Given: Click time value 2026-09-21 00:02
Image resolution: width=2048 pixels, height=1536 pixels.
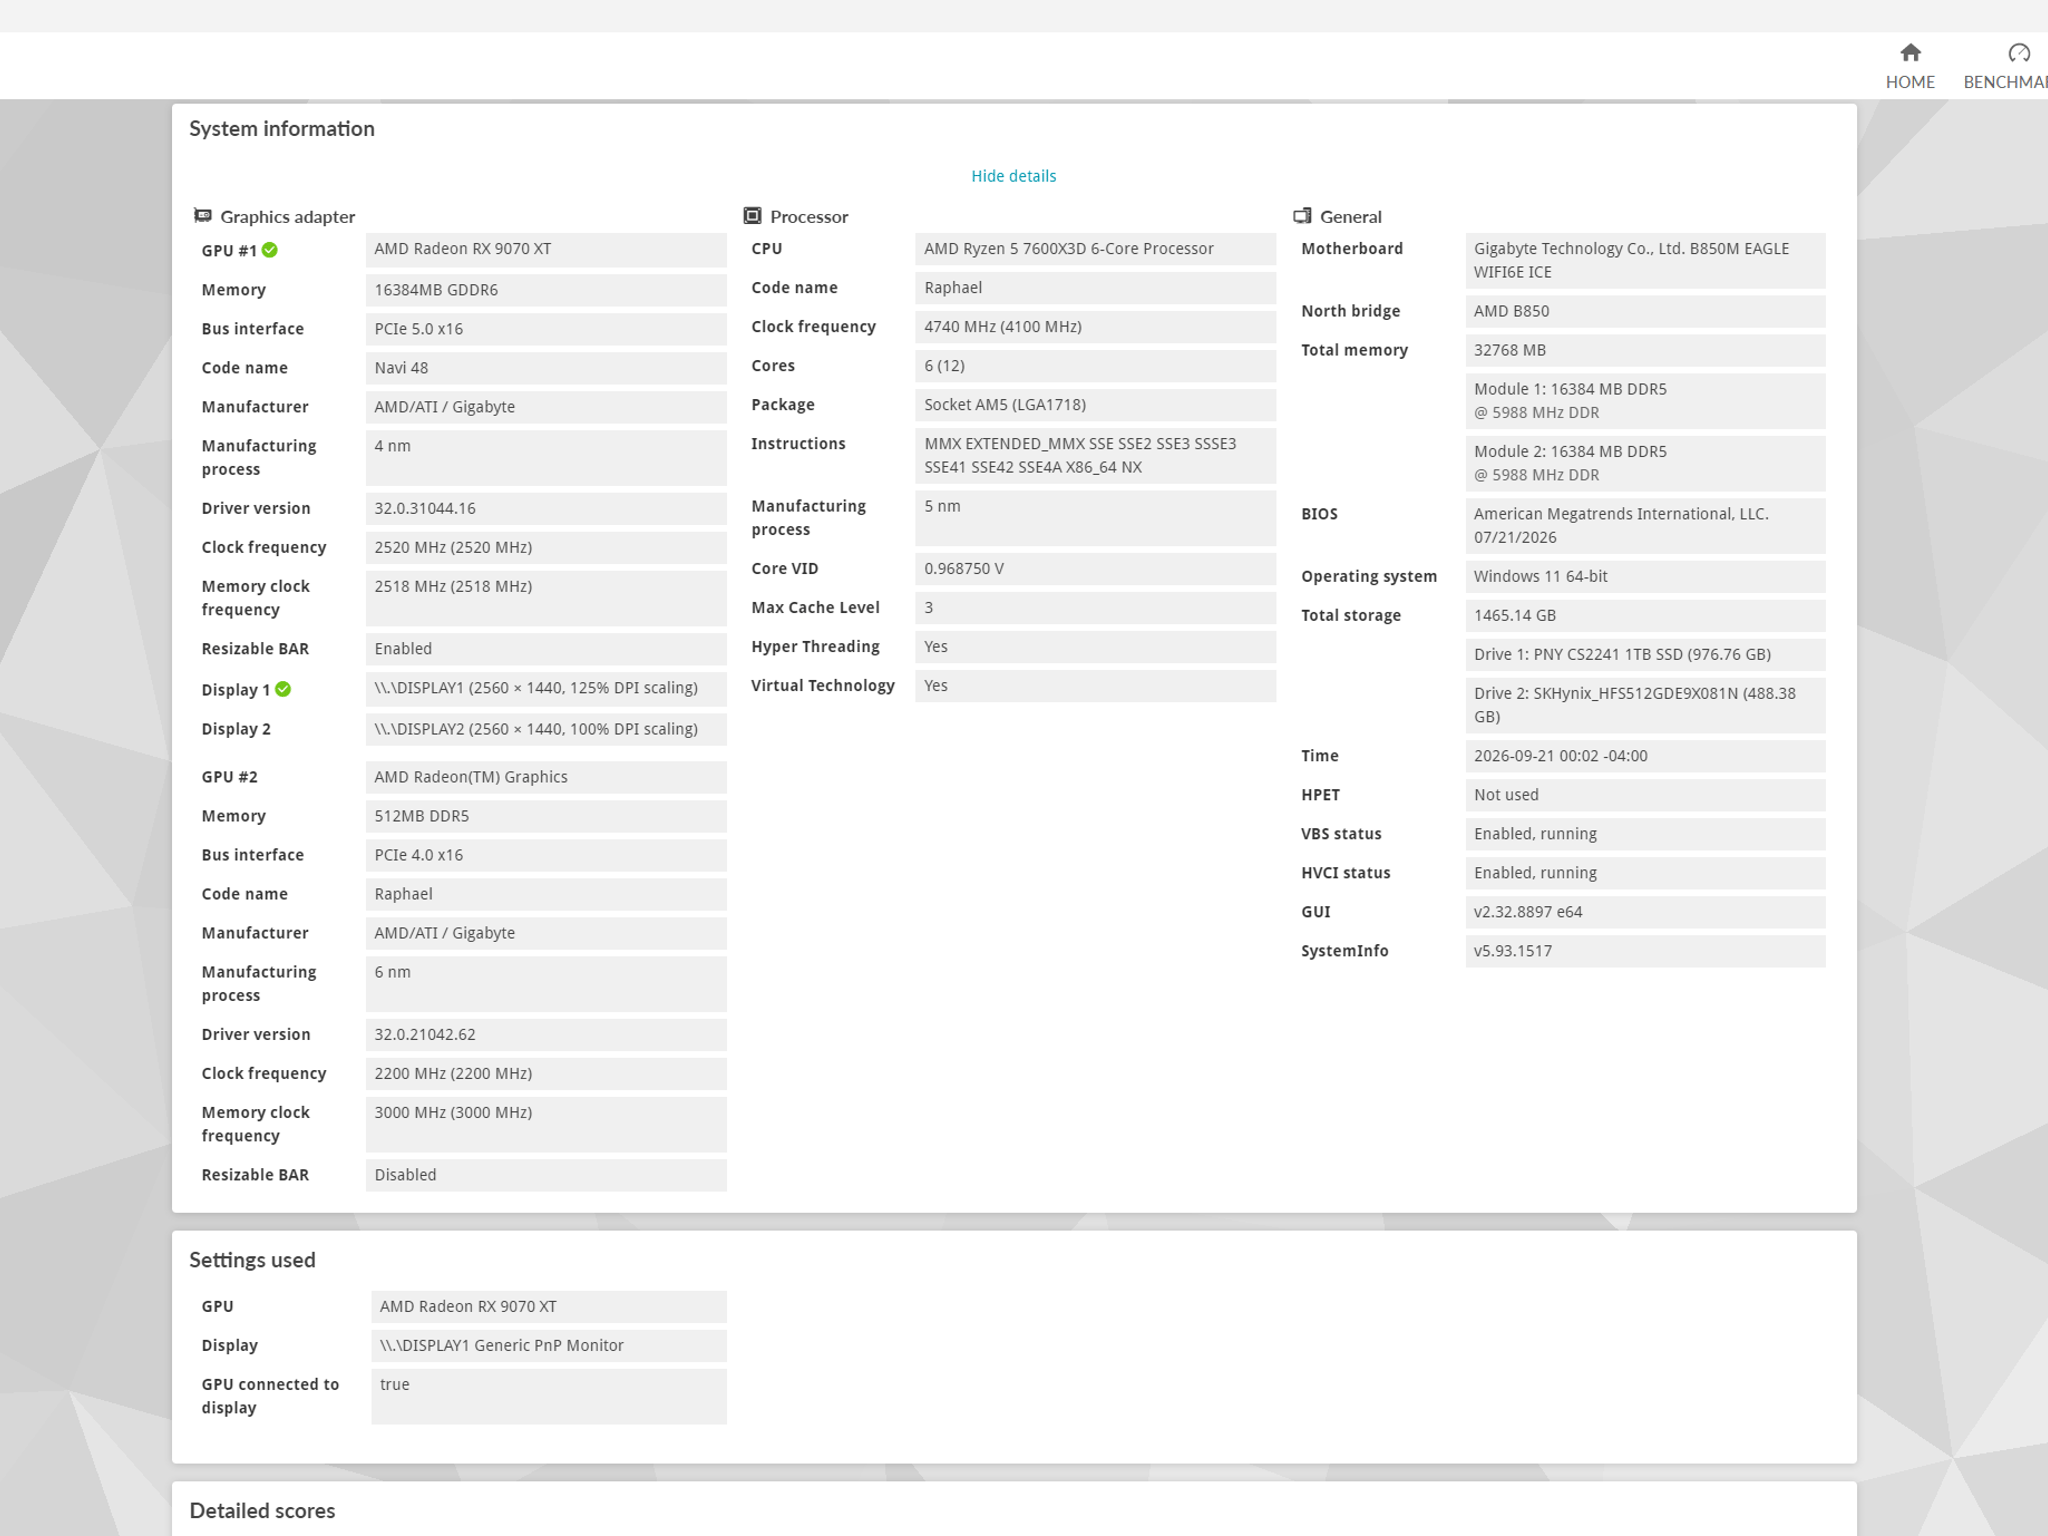Looking at the screenshot, I should 1645,756.
